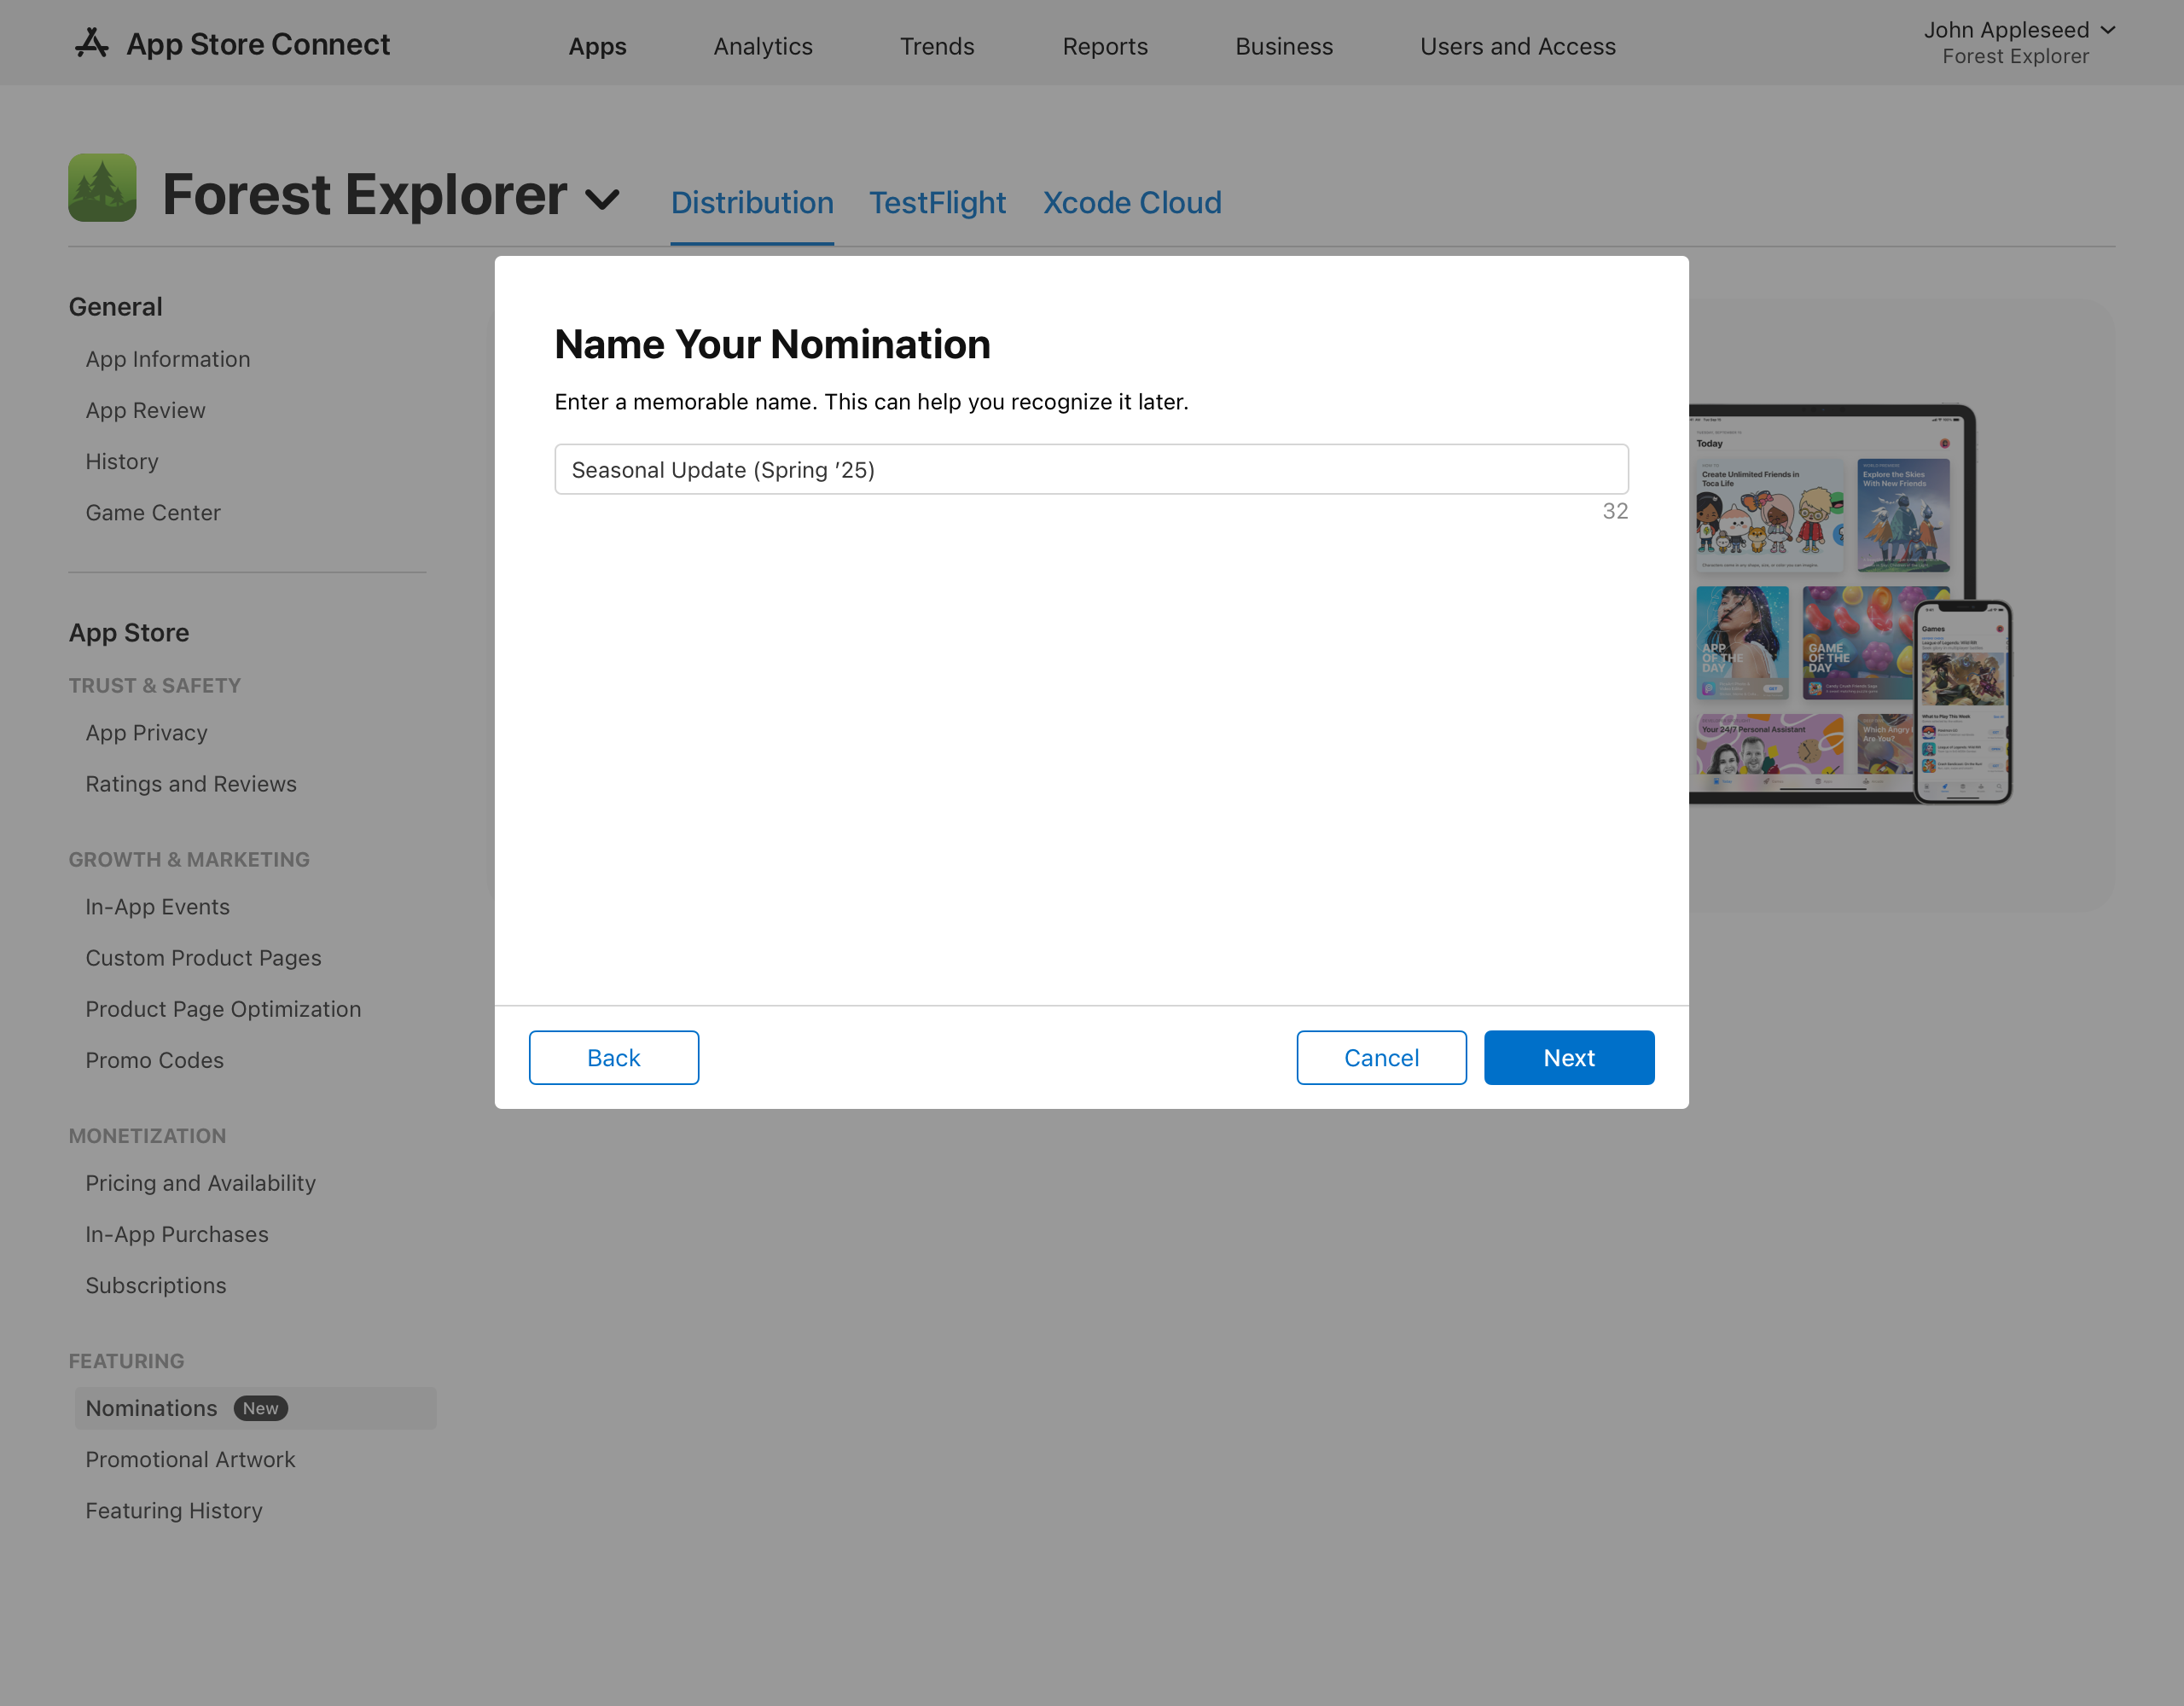Click the App Store Connect logo icon
The width and height of the screenshot is (2184, 1706).
tap(90, 44)
